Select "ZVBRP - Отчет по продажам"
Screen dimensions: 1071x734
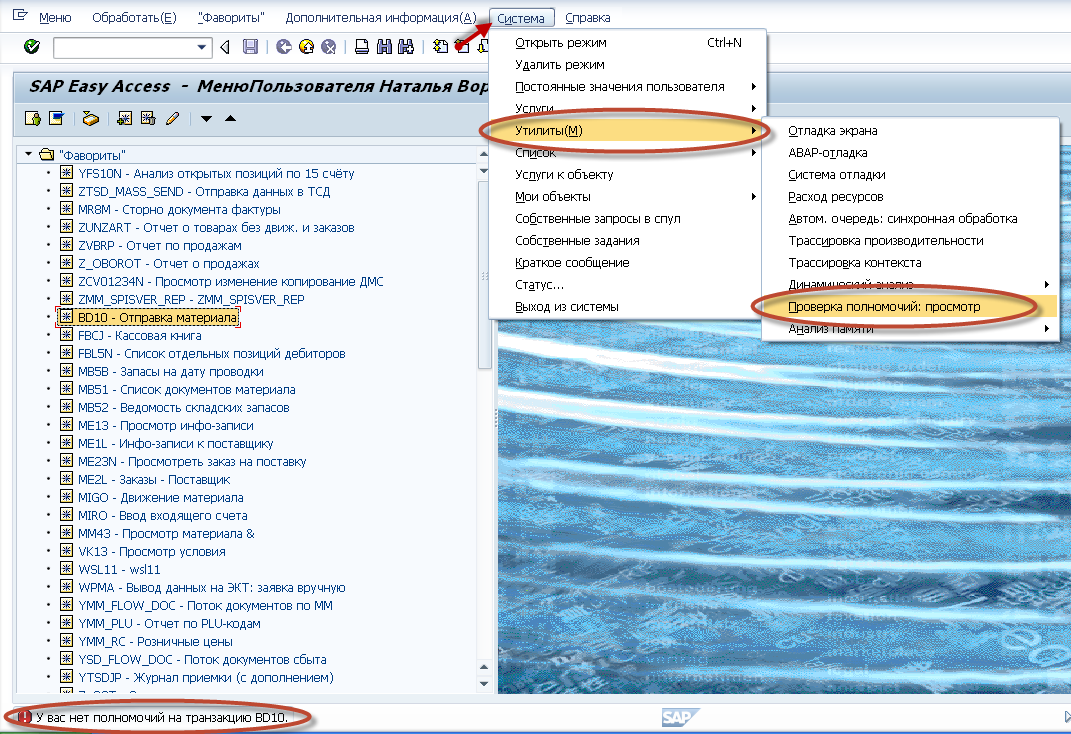tap(160, 245)
